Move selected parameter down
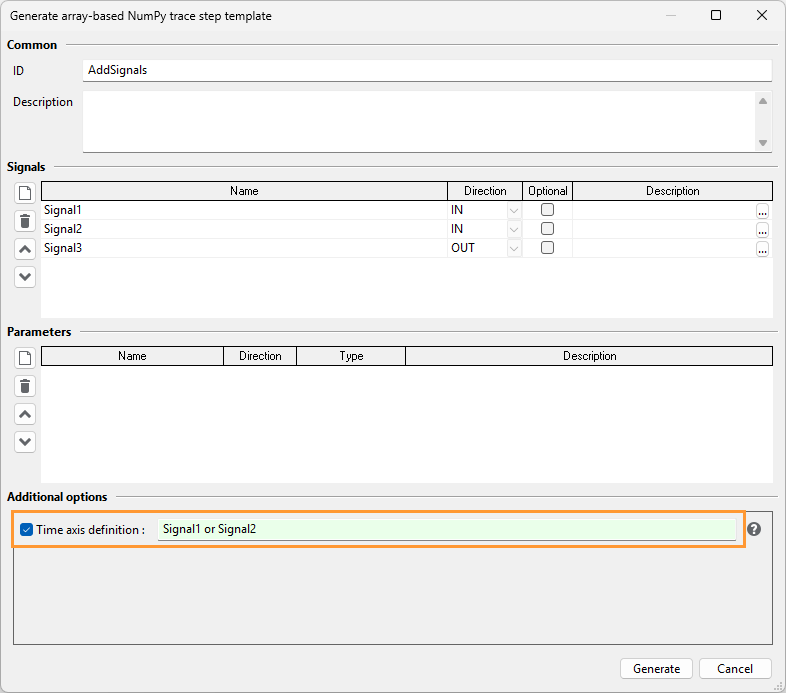 tap(25, 442)
